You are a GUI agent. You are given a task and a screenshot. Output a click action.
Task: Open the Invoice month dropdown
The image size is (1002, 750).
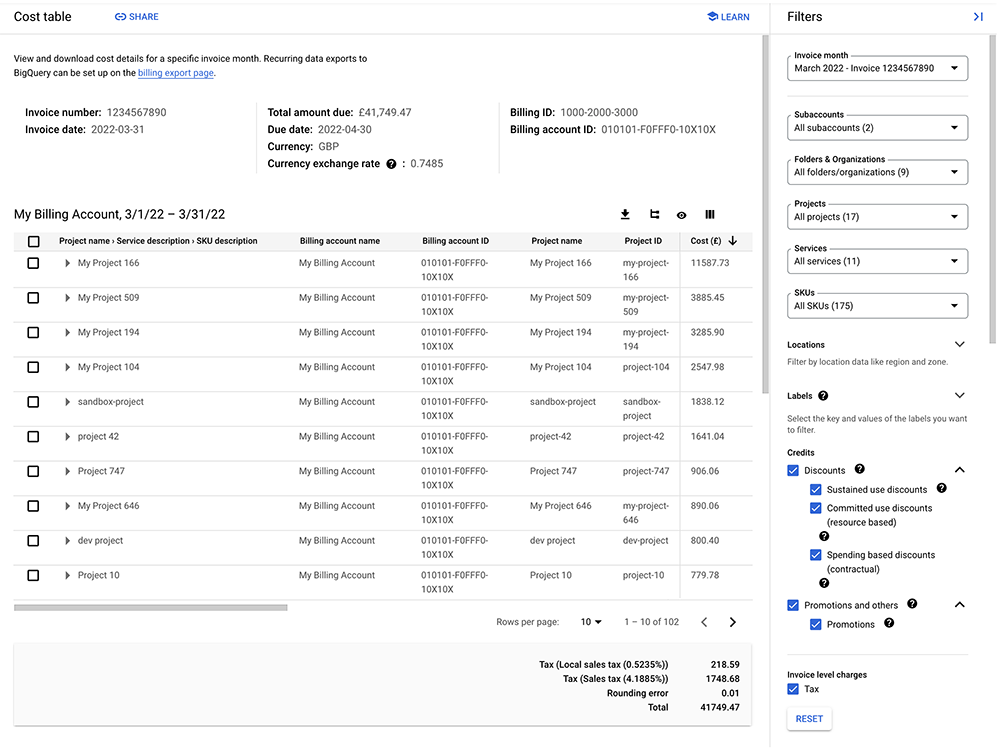(x=877, y=68)
